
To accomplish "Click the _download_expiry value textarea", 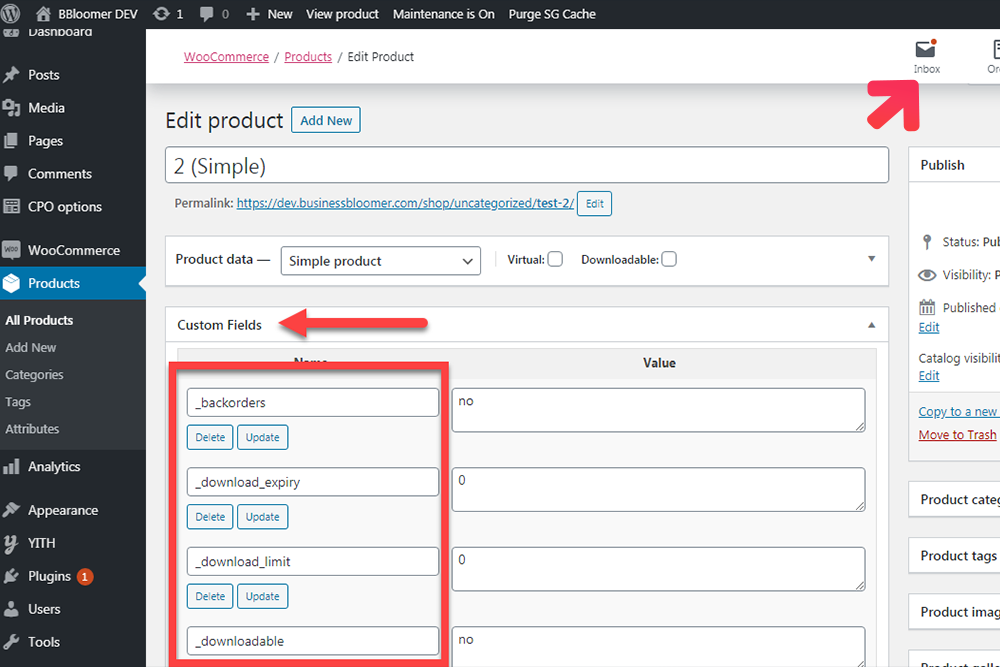I will [658, 490].
